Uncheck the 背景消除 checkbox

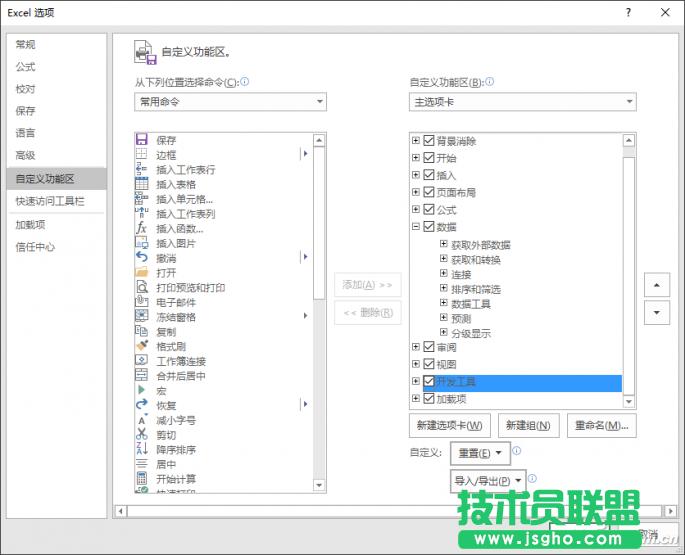429,141
